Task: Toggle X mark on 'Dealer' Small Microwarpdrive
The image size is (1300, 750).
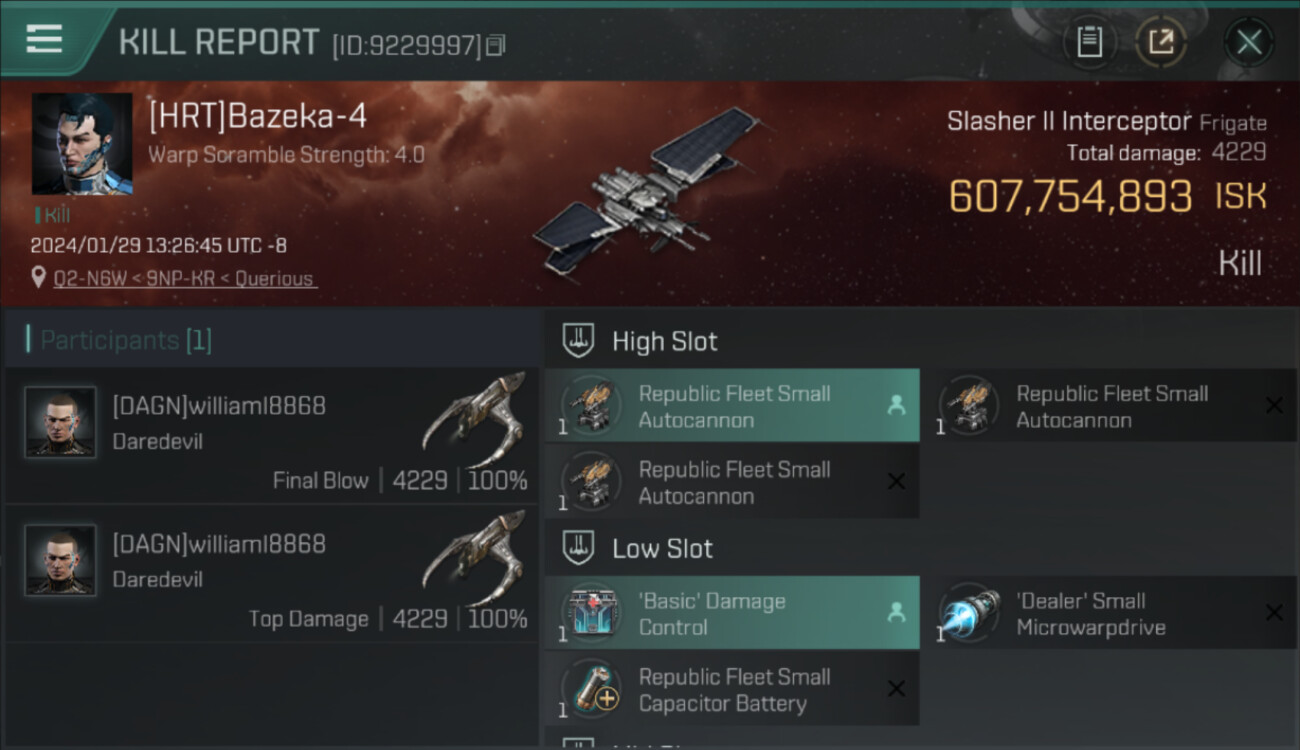Action: point(1274,612)
